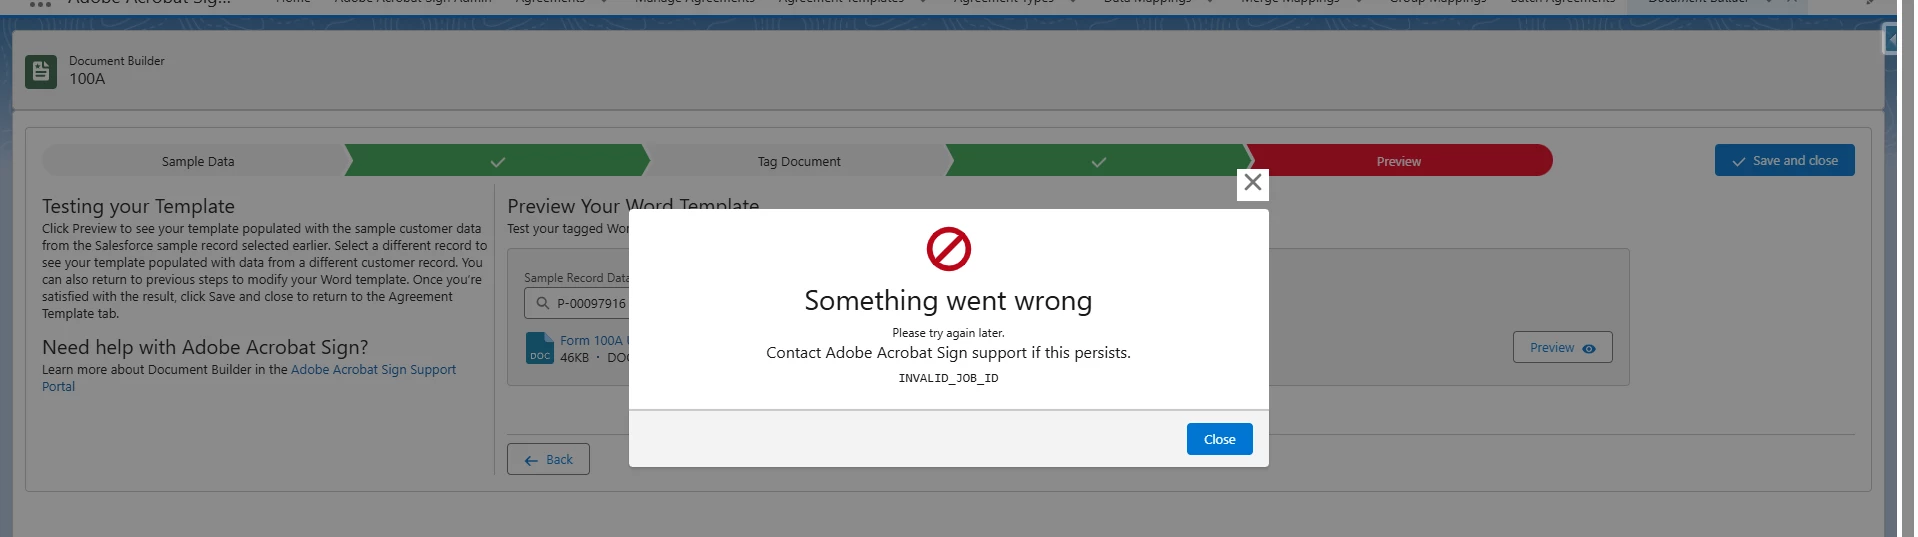This screenshot has height=537, width=1918.
Task: Click the Sample Record field showing P-00097916
Action: [577, 303]
